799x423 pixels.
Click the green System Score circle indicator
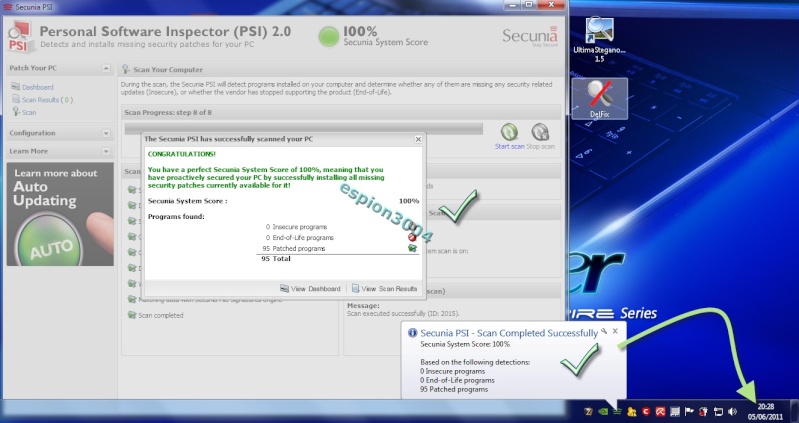point(329,37)
